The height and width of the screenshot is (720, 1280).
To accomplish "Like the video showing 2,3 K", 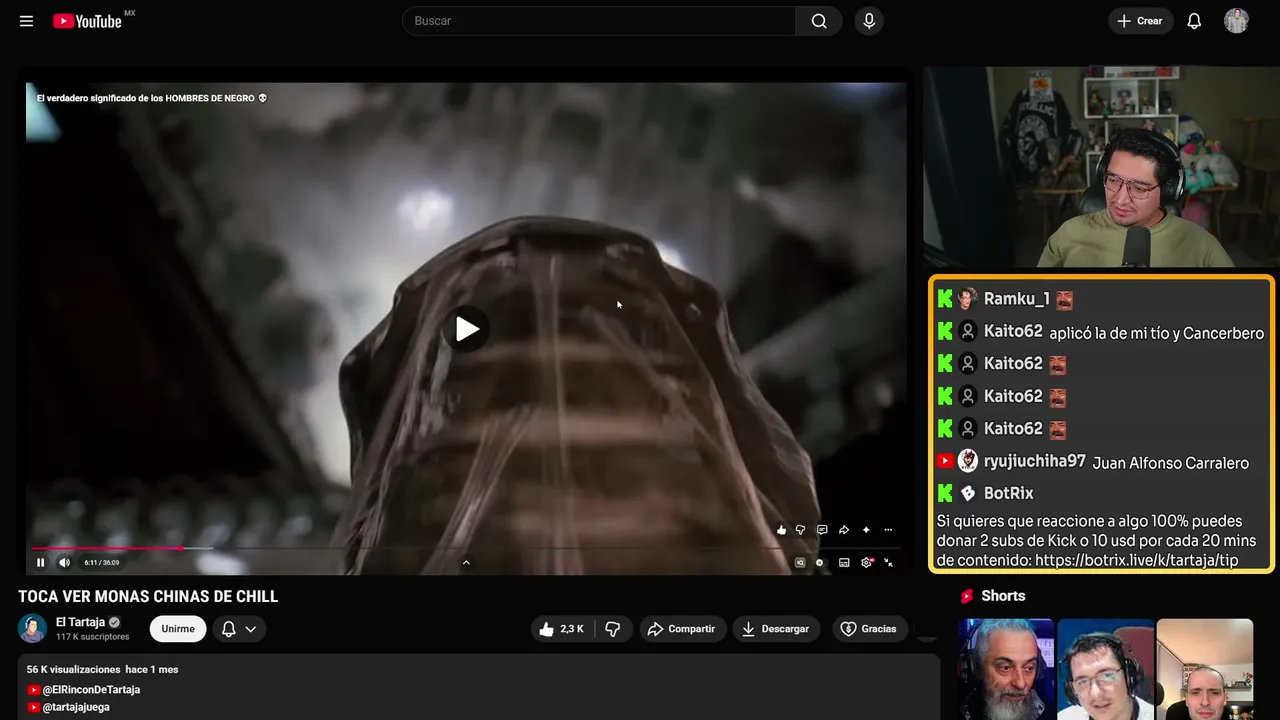I will pos(562,629).
